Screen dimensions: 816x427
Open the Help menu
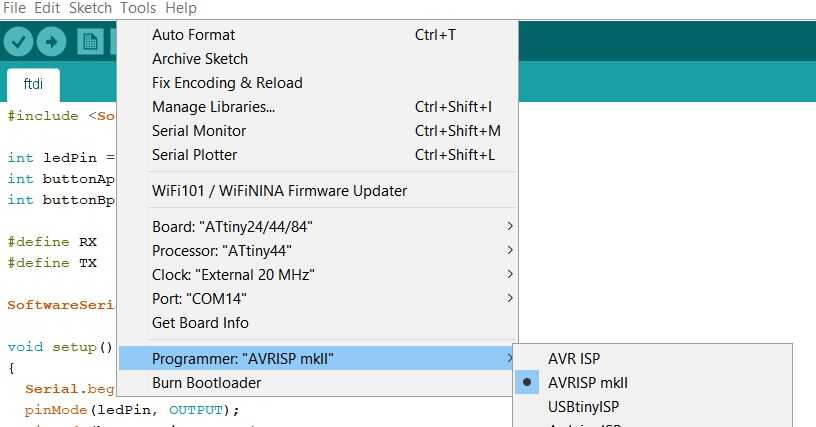pyautogui.click(x=181, y=8)
